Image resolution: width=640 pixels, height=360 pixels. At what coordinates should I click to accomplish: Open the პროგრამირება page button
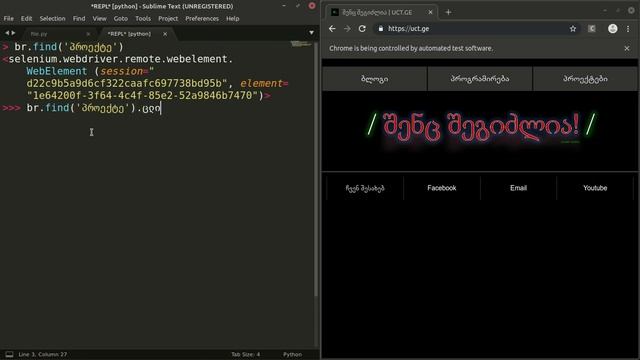(x=480, y=79)
